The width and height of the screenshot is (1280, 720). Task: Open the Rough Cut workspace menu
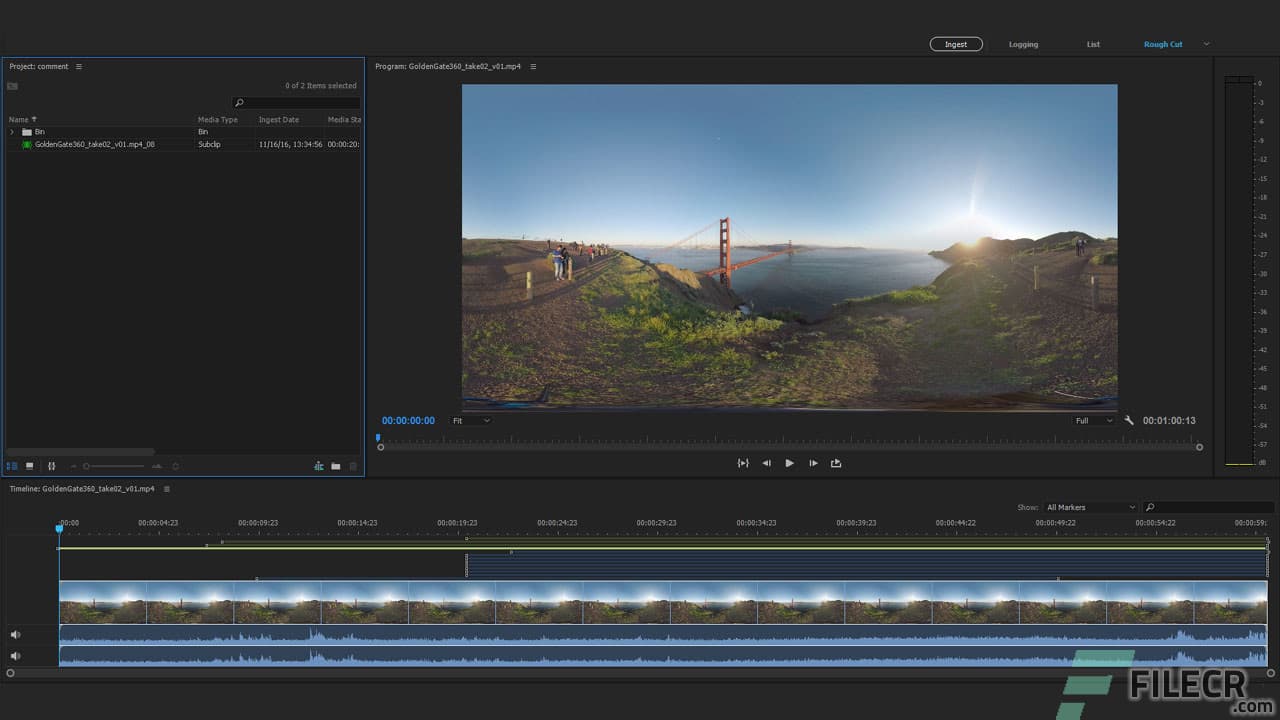[x=1205, y=44]
